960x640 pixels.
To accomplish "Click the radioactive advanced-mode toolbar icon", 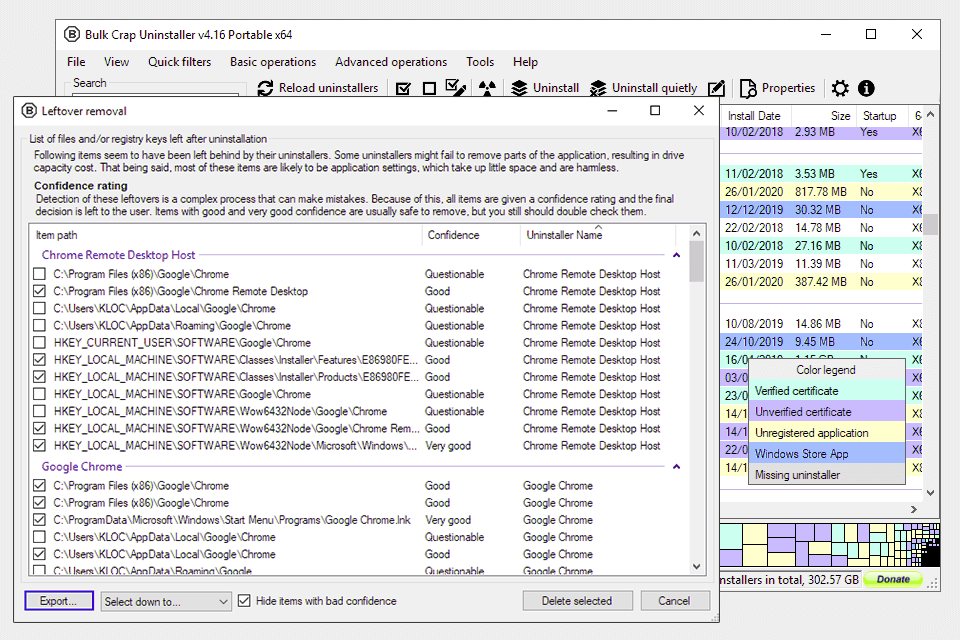I will tap(487, 88).
